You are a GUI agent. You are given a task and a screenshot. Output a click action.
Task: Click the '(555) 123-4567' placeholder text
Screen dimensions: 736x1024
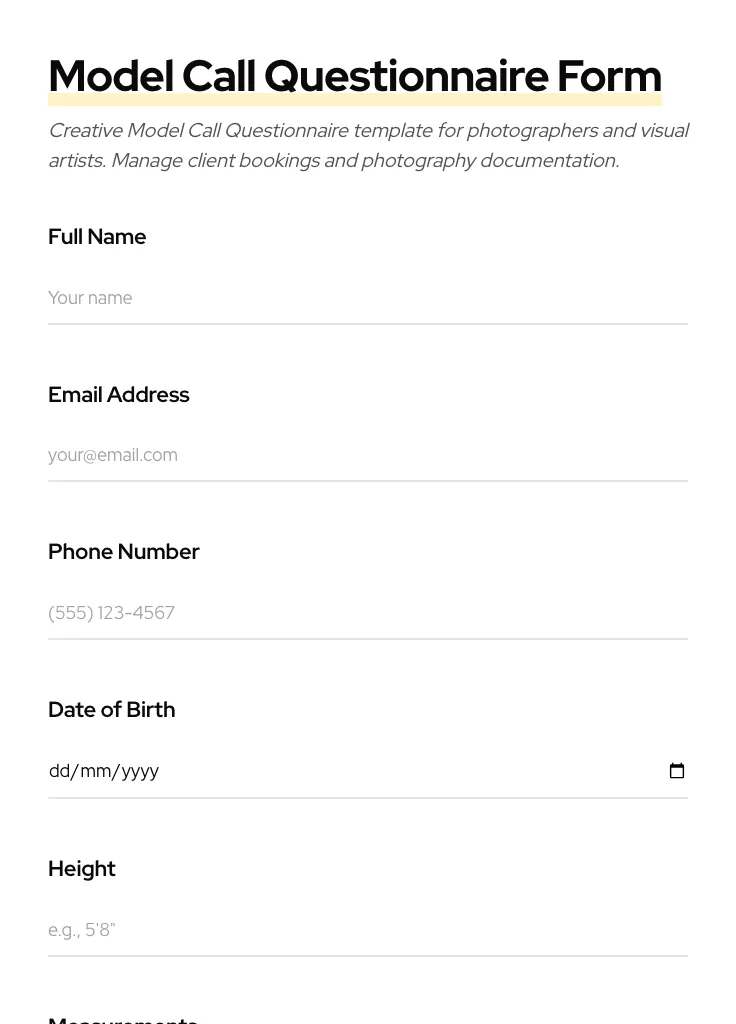111,613
